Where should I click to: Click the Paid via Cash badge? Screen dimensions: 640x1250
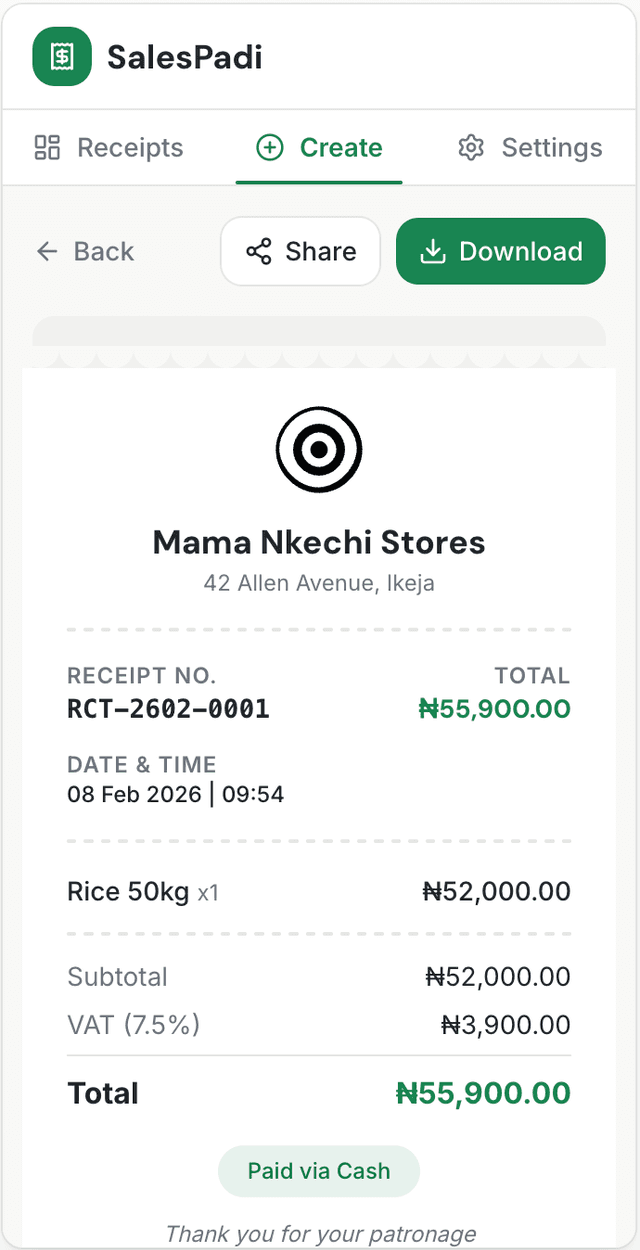pos(319,1171)
